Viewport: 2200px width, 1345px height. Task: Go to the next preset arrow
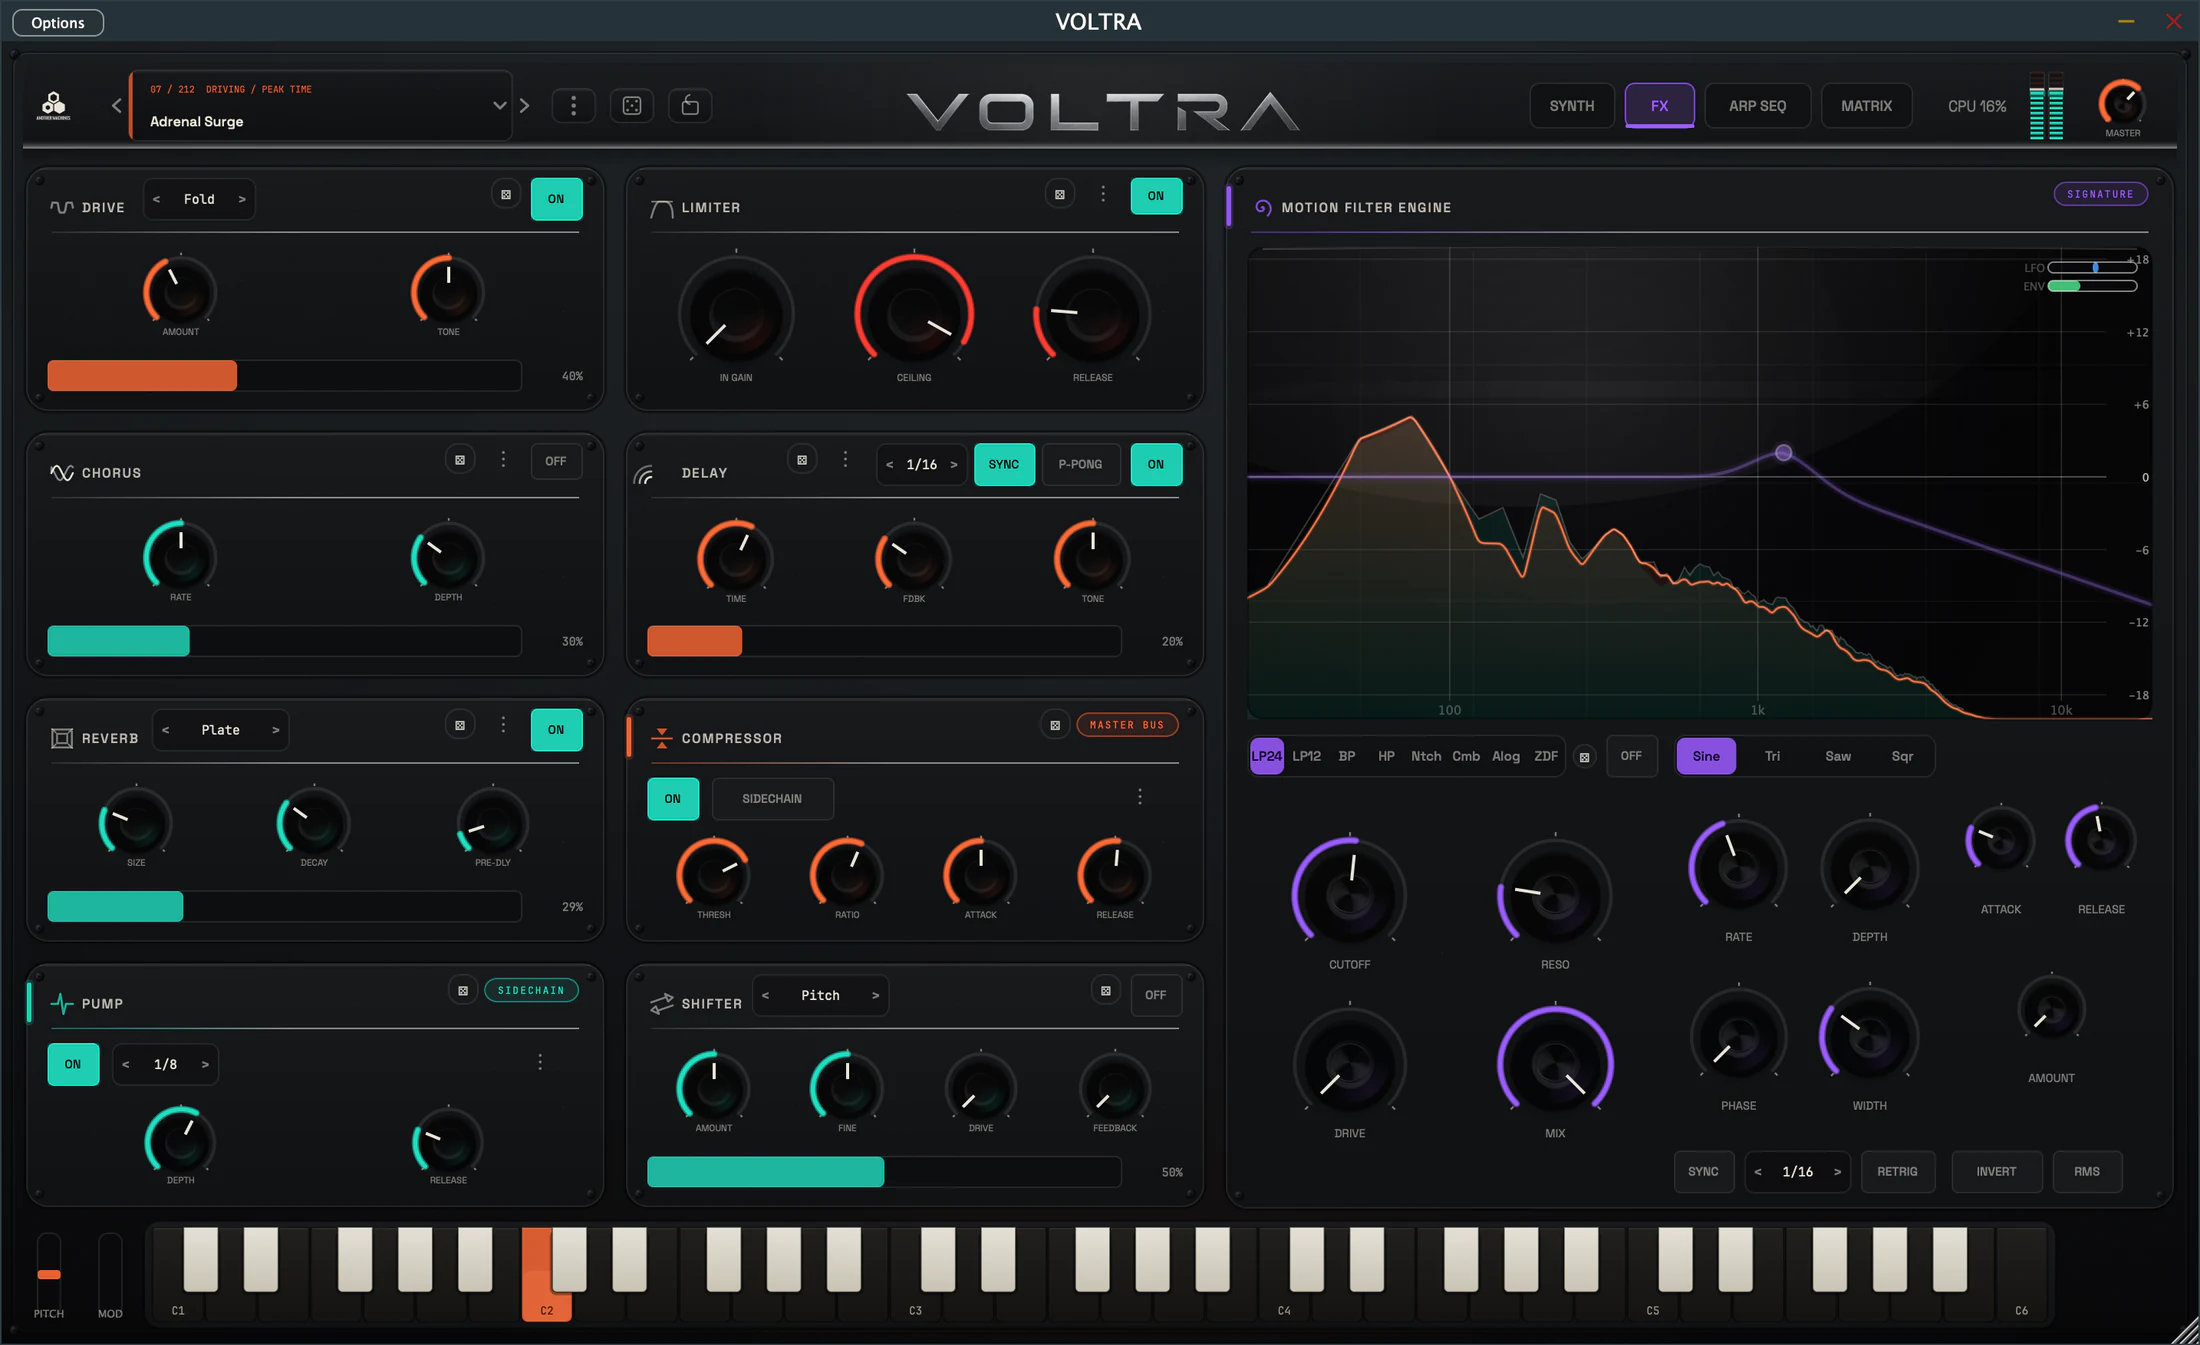tap(525, 105)
